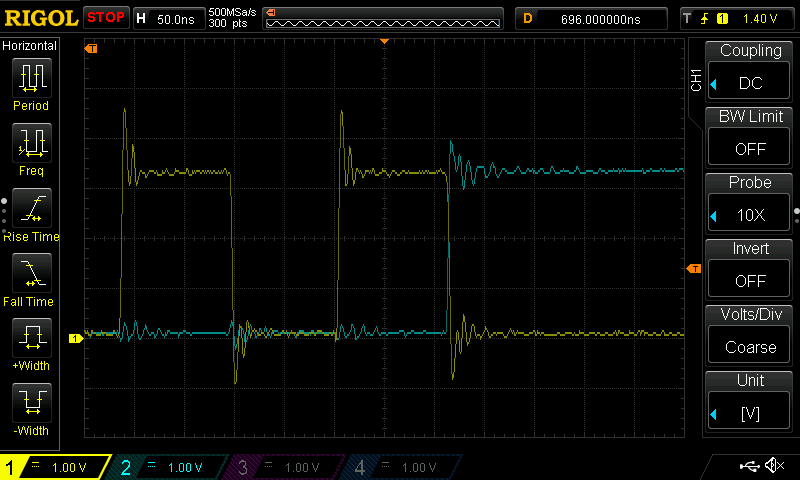
Task: Select the Freq measurement icon
Action: click(32, 143)
